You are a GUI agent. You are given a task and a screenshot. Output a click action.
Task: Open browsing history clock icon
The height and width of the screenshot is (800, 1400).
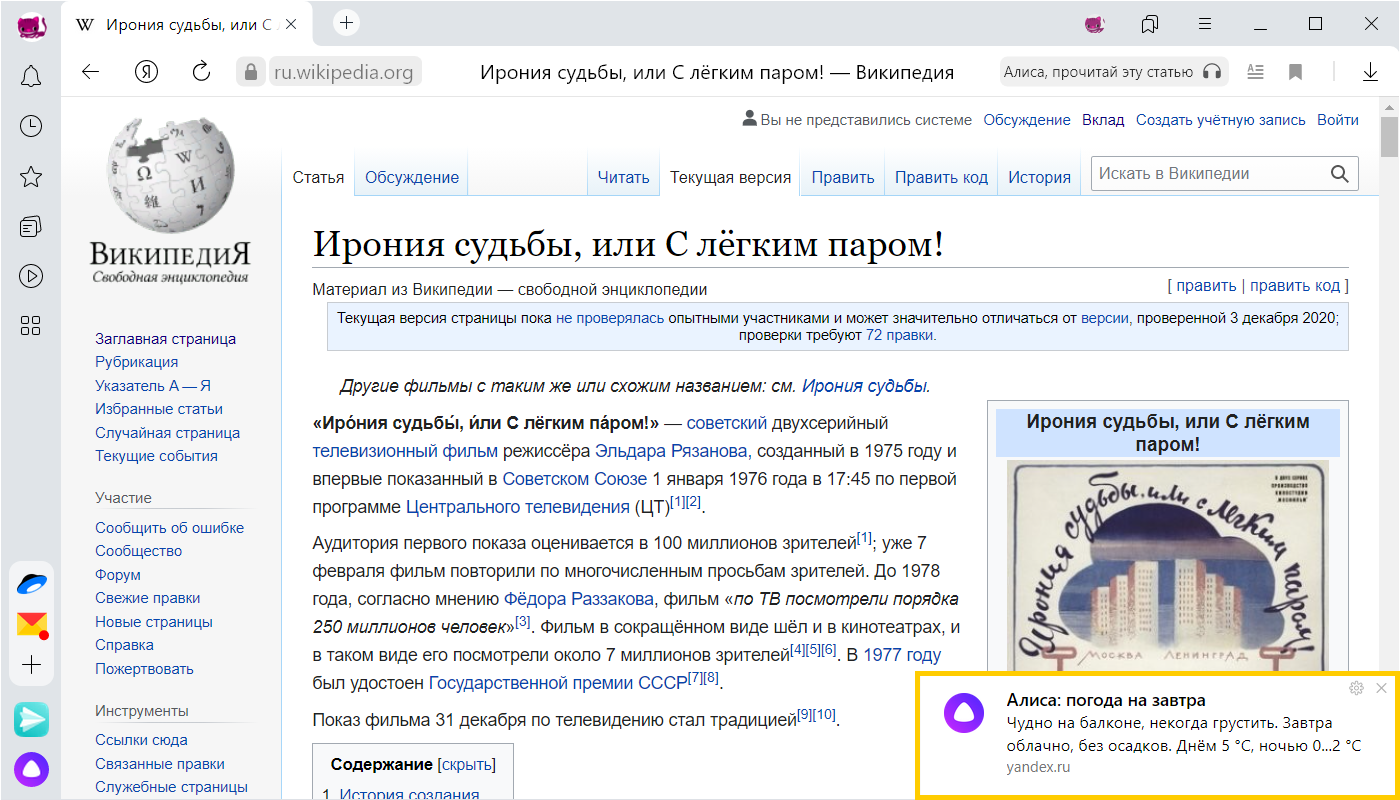click(x=31, y=126)
